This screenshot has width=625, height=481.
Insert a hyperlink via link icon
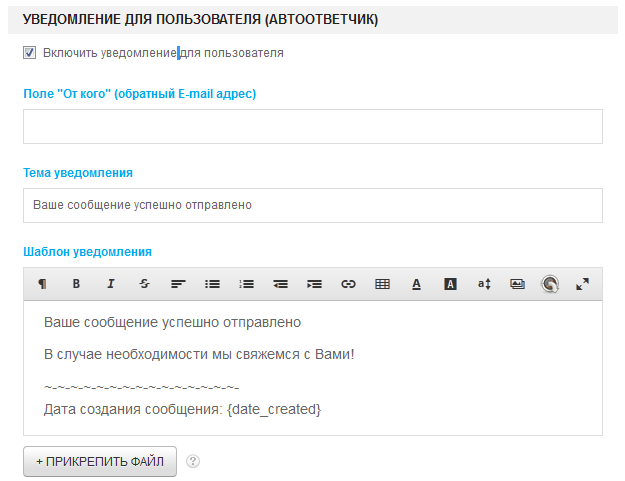coord(348,284)
